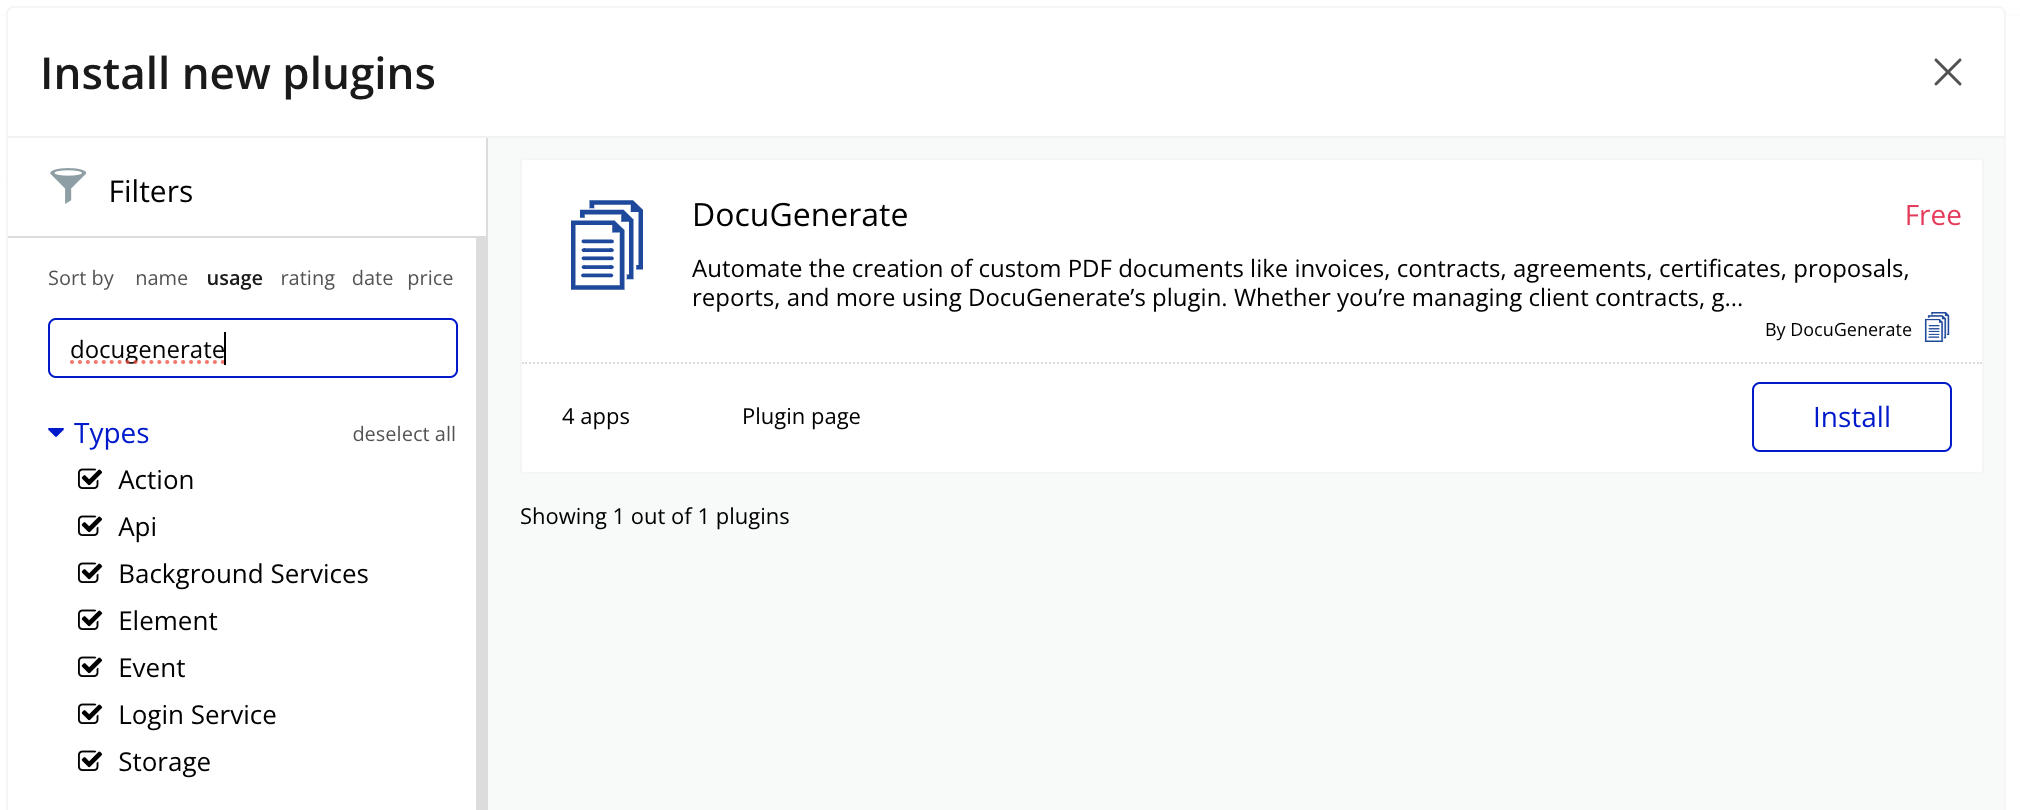This screenshot has width=2020, height=810.
Task: Toggle the Storage type checkbox
Action: click(x=90, y=761)
